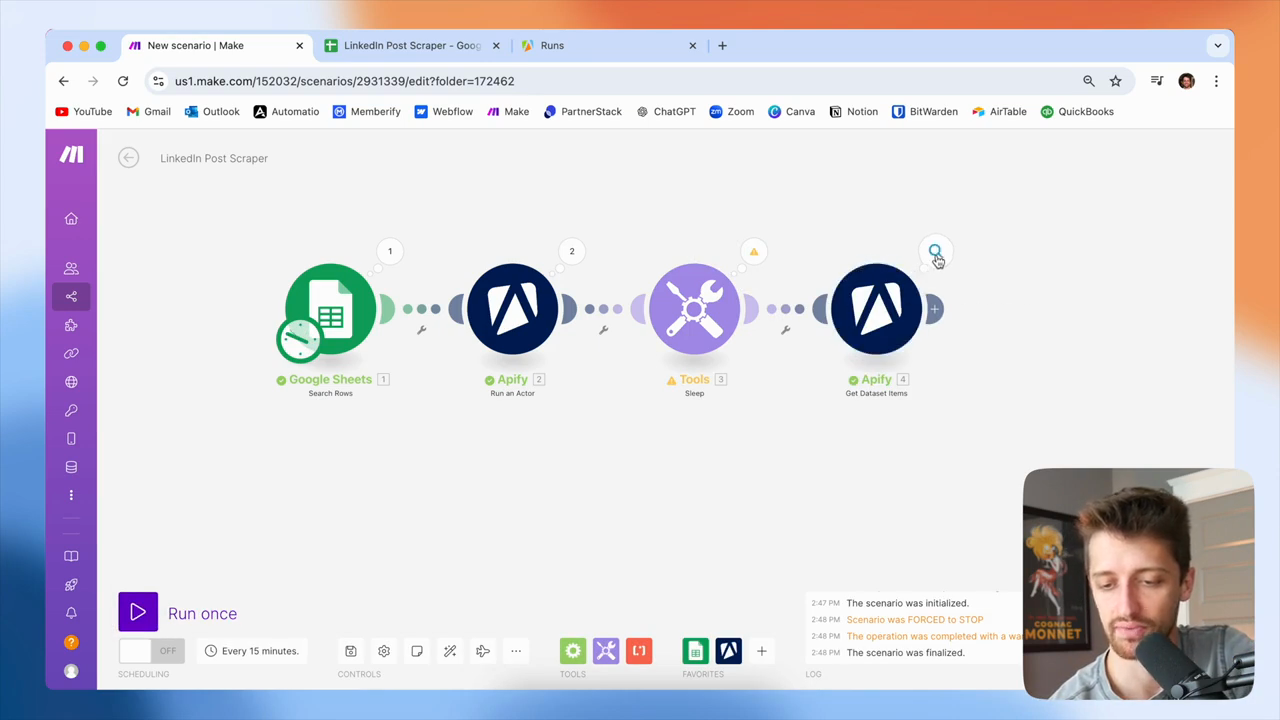Open the Tools Sleep module
The width and height of the screenshot is (1280, 720).
(694, 309)
